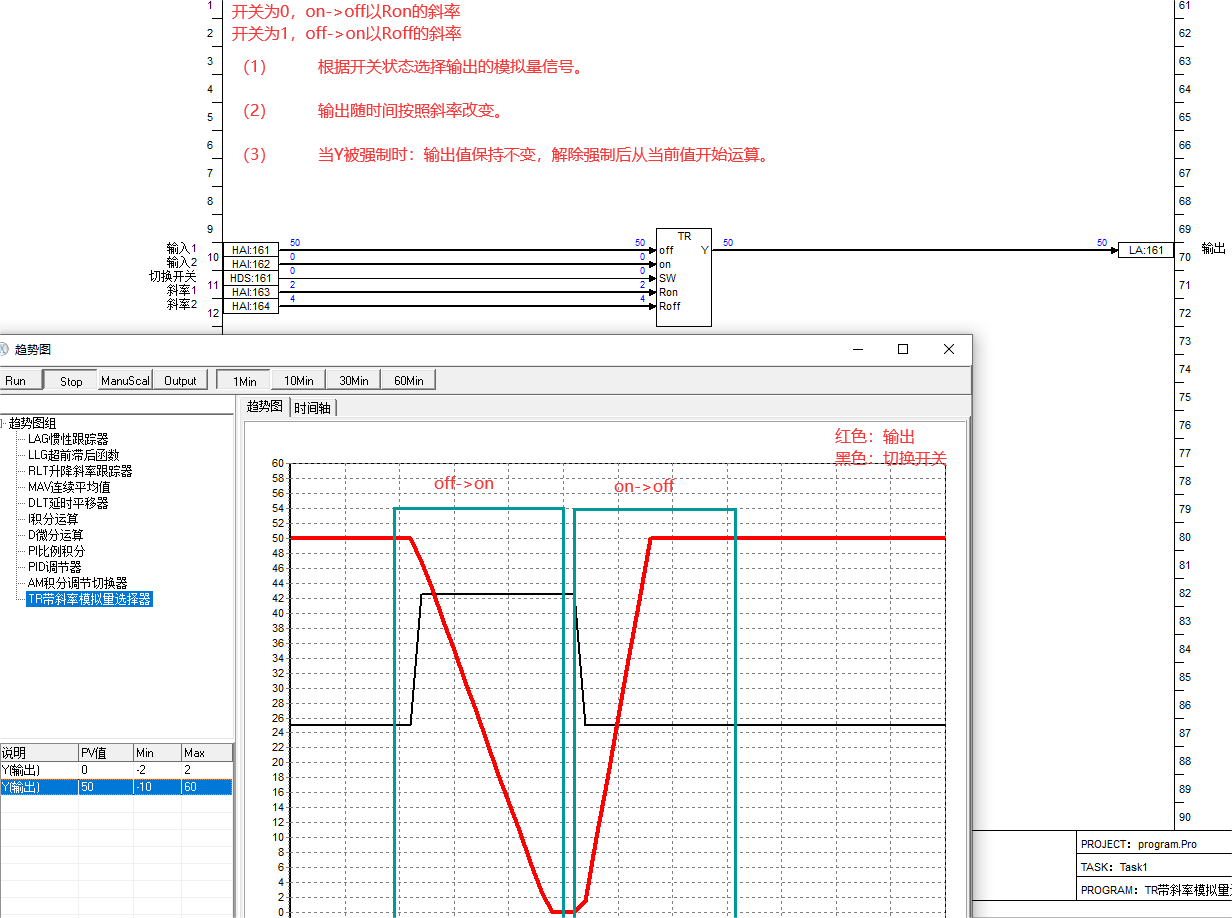Click the PV值 column header
Screen dimensions: 1232x918
tap(105, 752)
